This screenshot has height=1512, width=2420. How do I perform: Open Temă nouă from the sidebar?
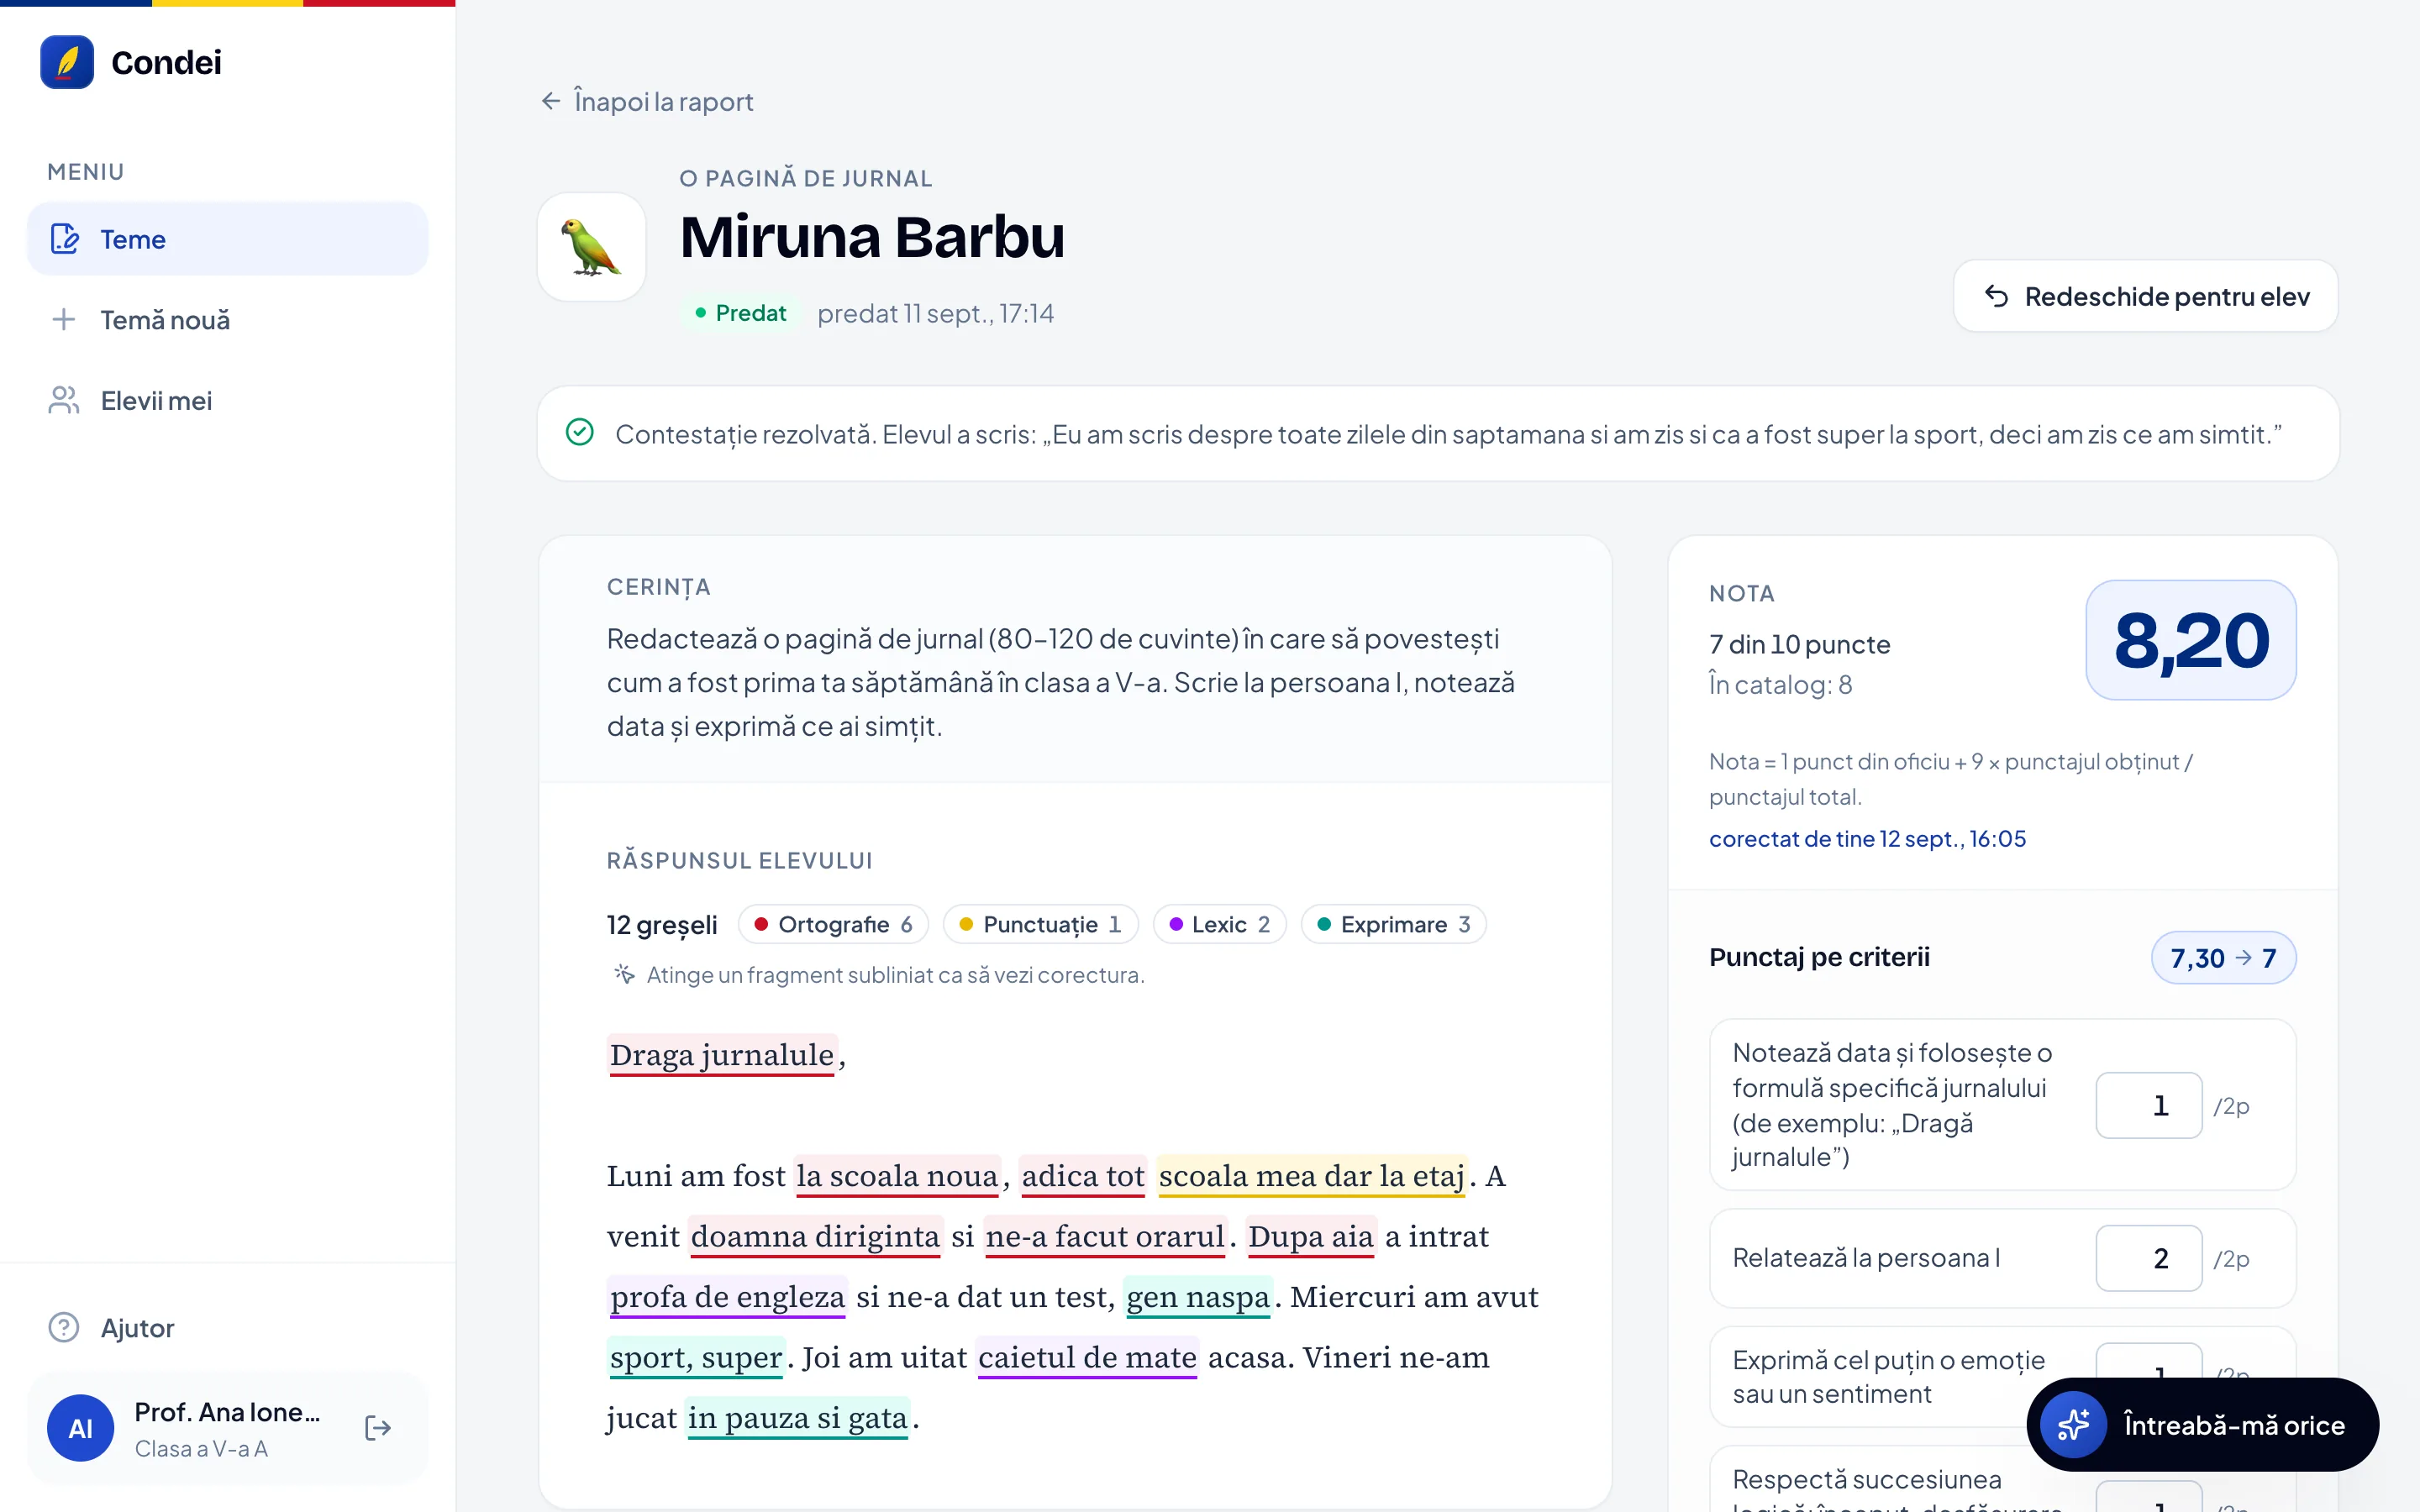[228, 320]
